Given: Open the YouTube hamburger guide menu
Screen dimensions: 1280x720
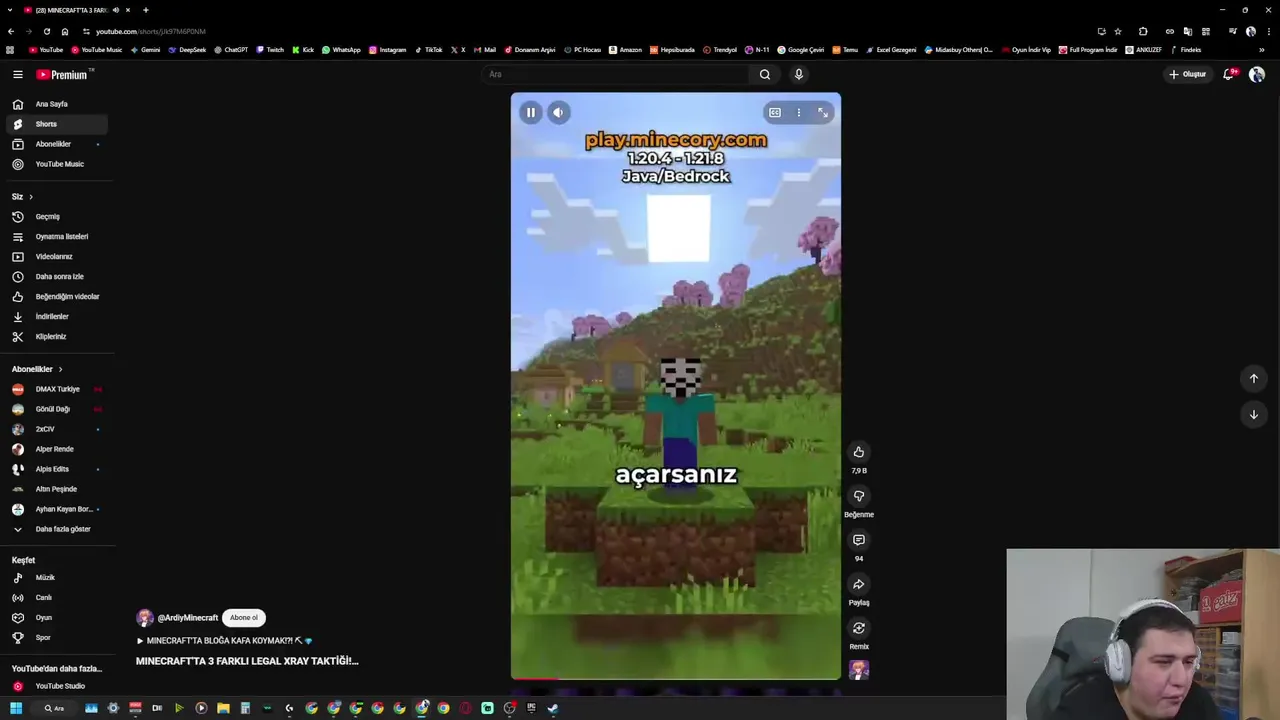Looking at the screenshot, I should click(x=18, y=74).
